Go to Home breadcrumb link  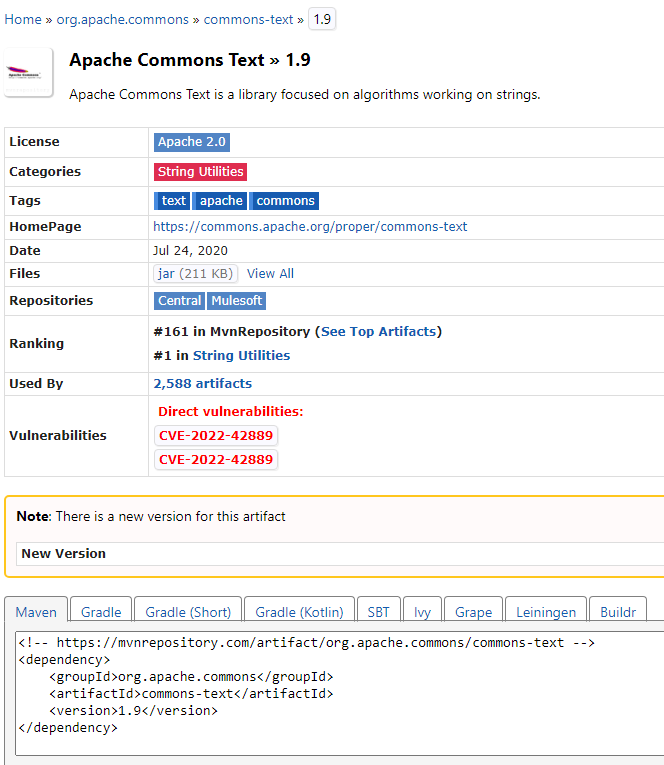point(23,20)
